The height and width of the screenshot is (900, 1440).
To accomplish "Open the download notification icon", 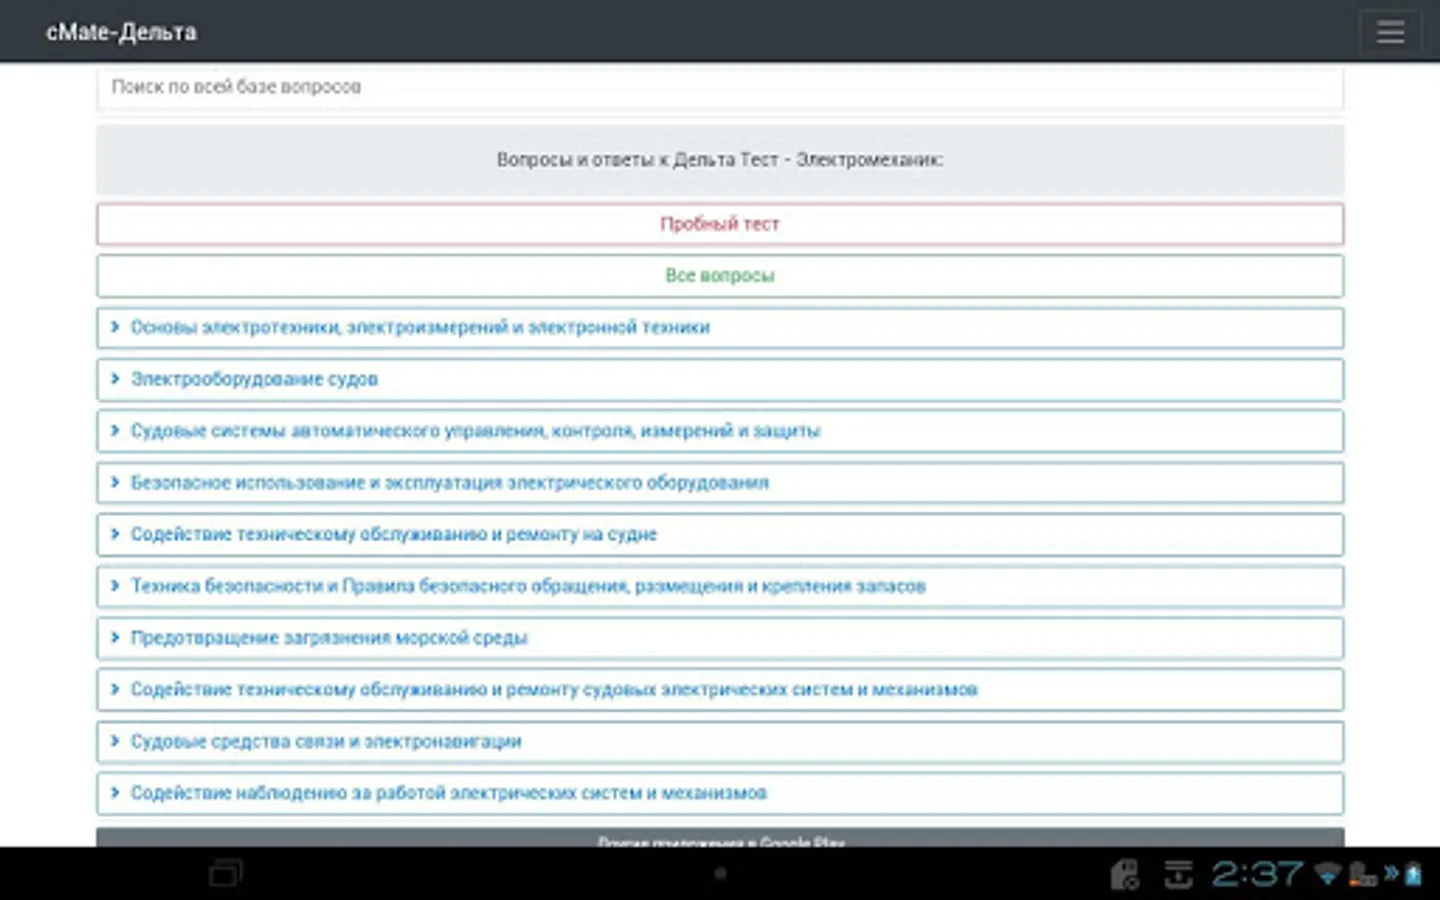I will [1178, 874].
